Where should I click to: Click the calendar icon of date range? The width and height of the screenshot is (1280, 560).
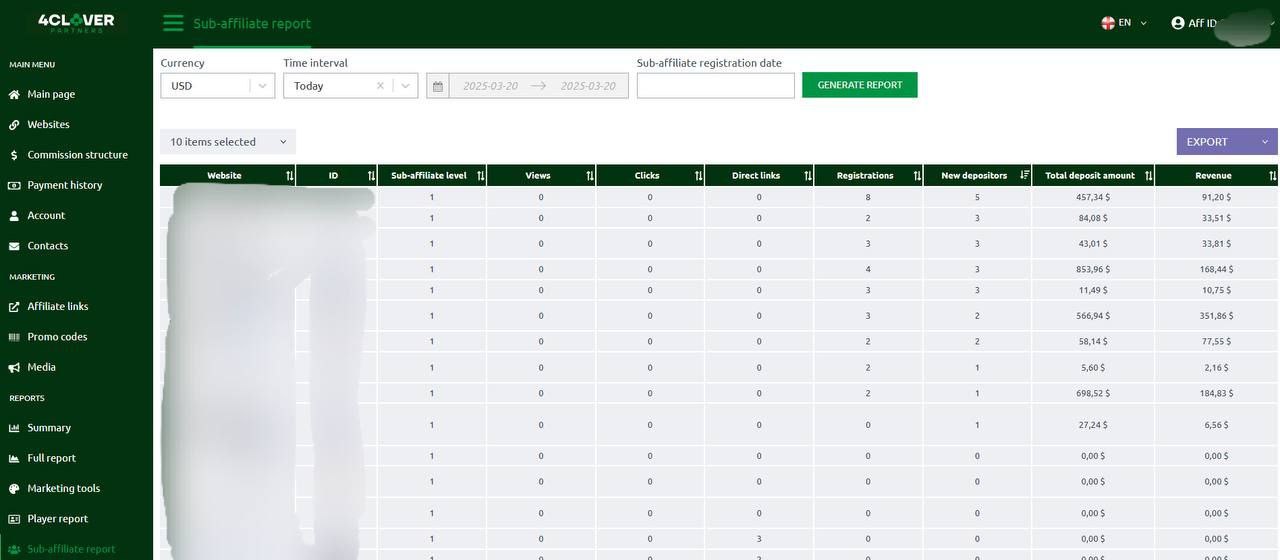tap(437, 86)
